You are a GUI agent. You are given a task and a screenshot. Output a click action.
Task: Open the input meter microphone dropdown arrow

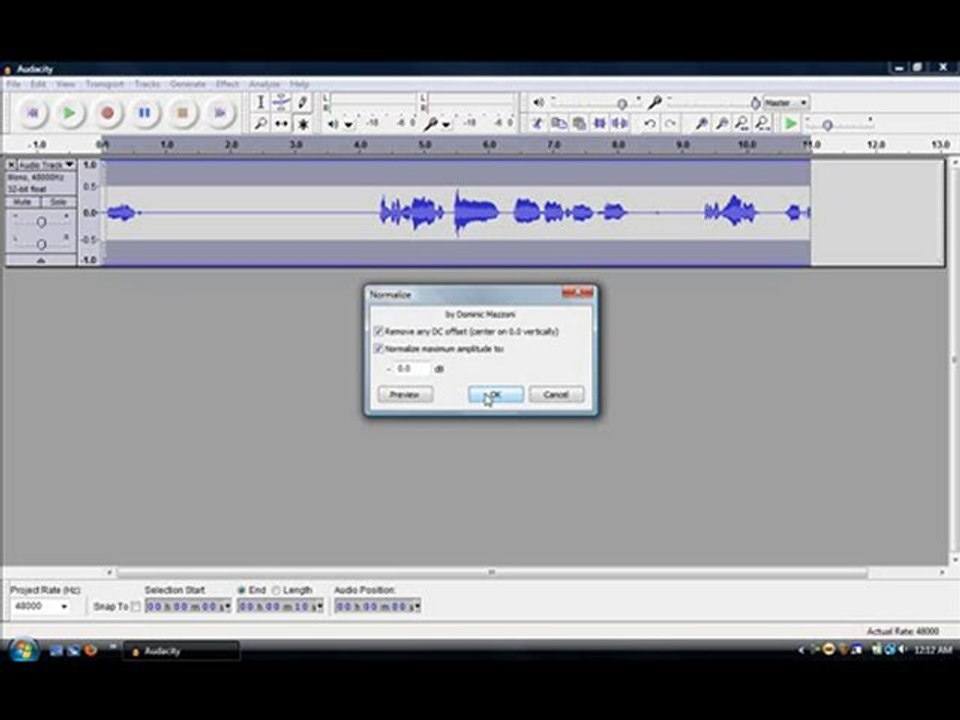tap(446, 124)
